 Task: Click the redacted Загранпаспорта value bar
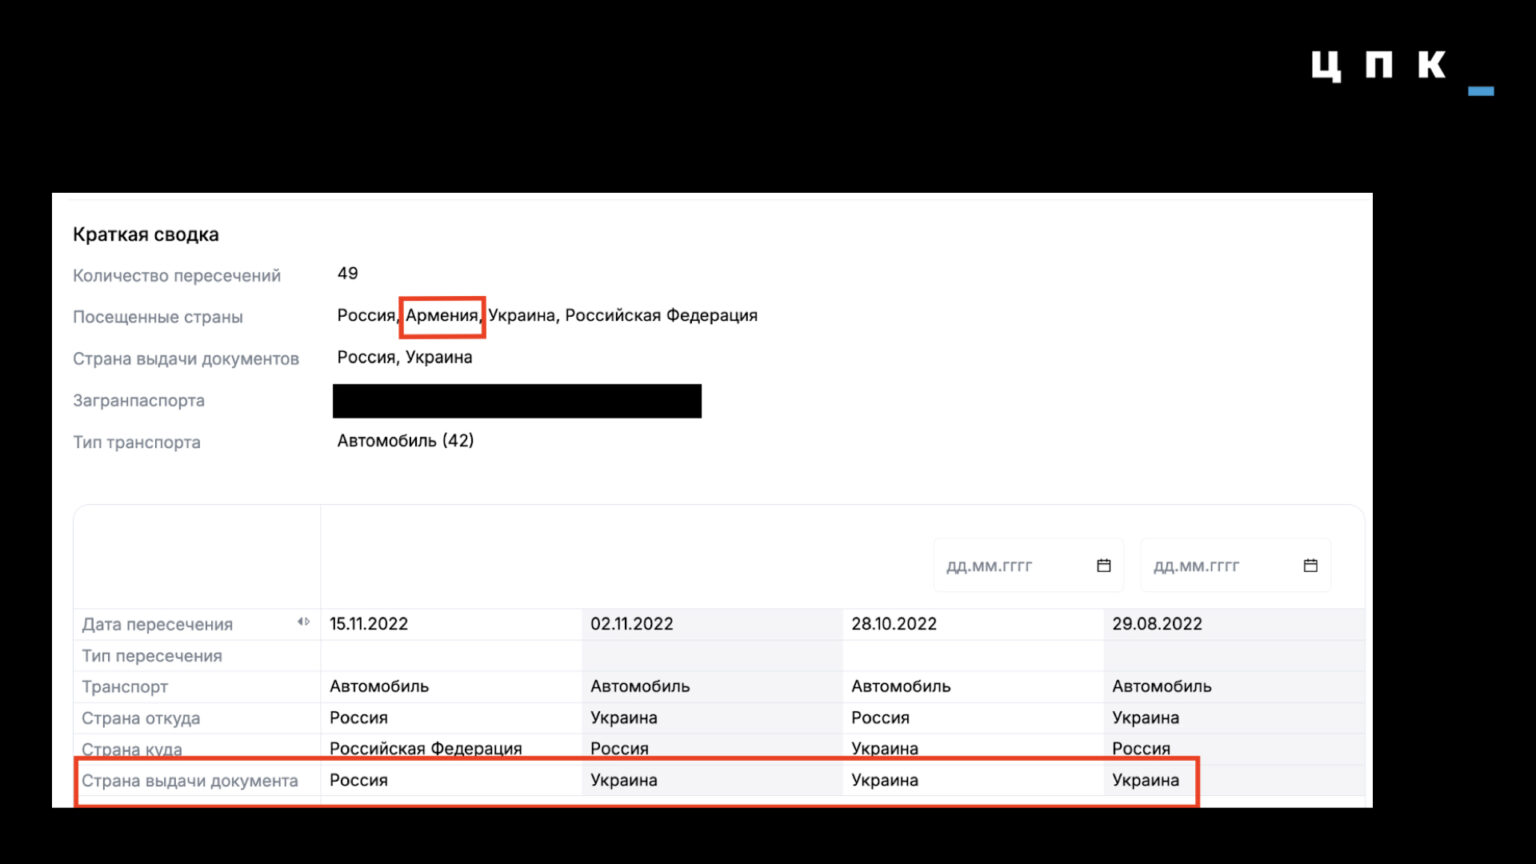517,401
